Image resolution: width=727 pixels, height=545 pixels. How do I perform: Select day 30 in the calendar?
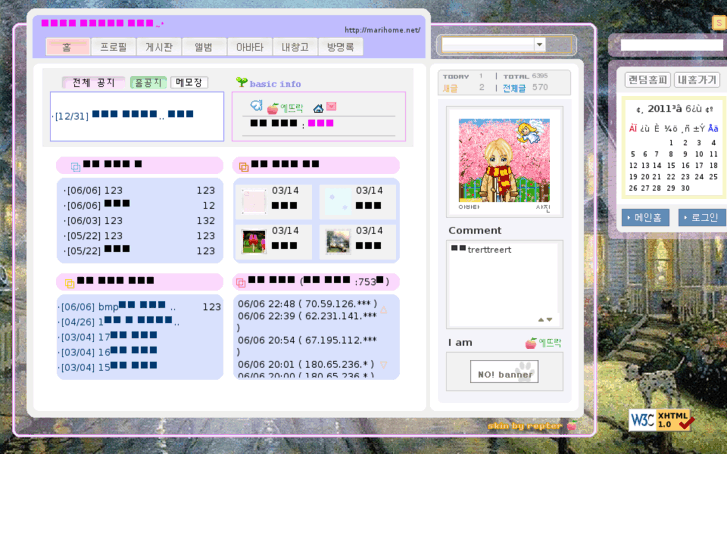[x=685, y=188]
